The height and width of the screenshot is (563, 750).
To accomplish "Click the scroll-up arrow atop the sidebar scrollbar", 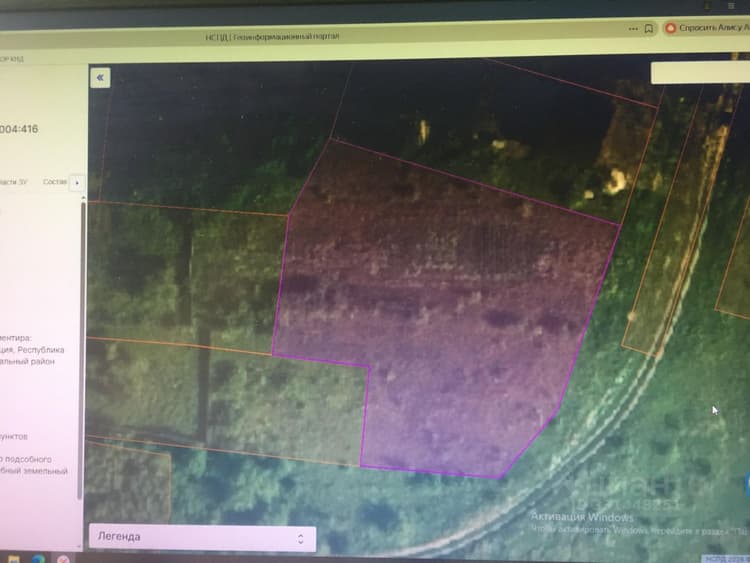I will (x=83, y=197).
